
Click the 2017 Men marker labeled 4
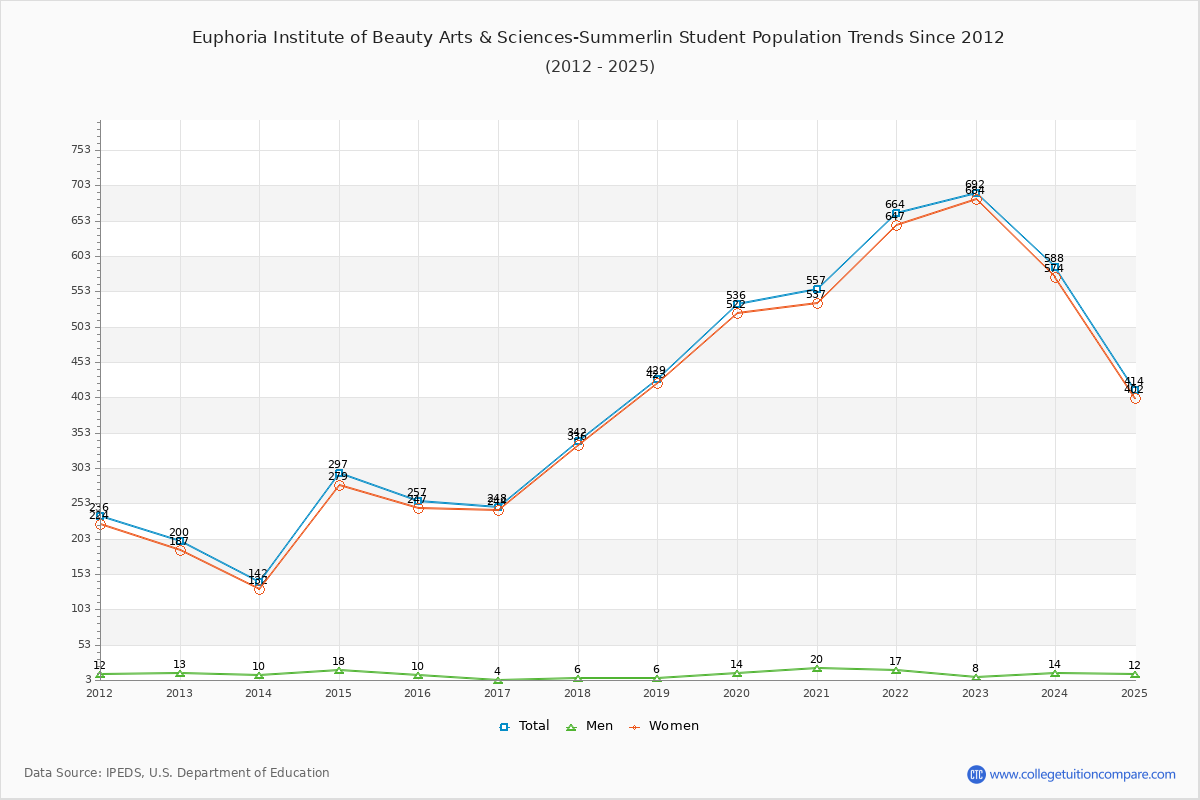[x=498, y=680]
